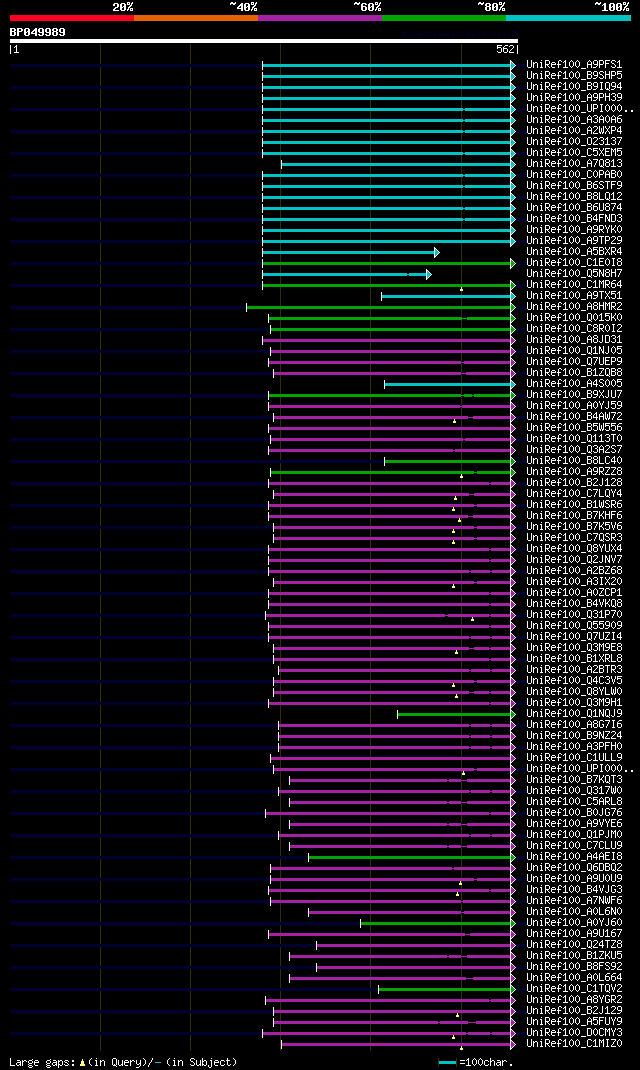Screen dimensions: 640x1070
Task: Select the UniRef100_B7KHF6 label
Action: click(x=574, y=516)
